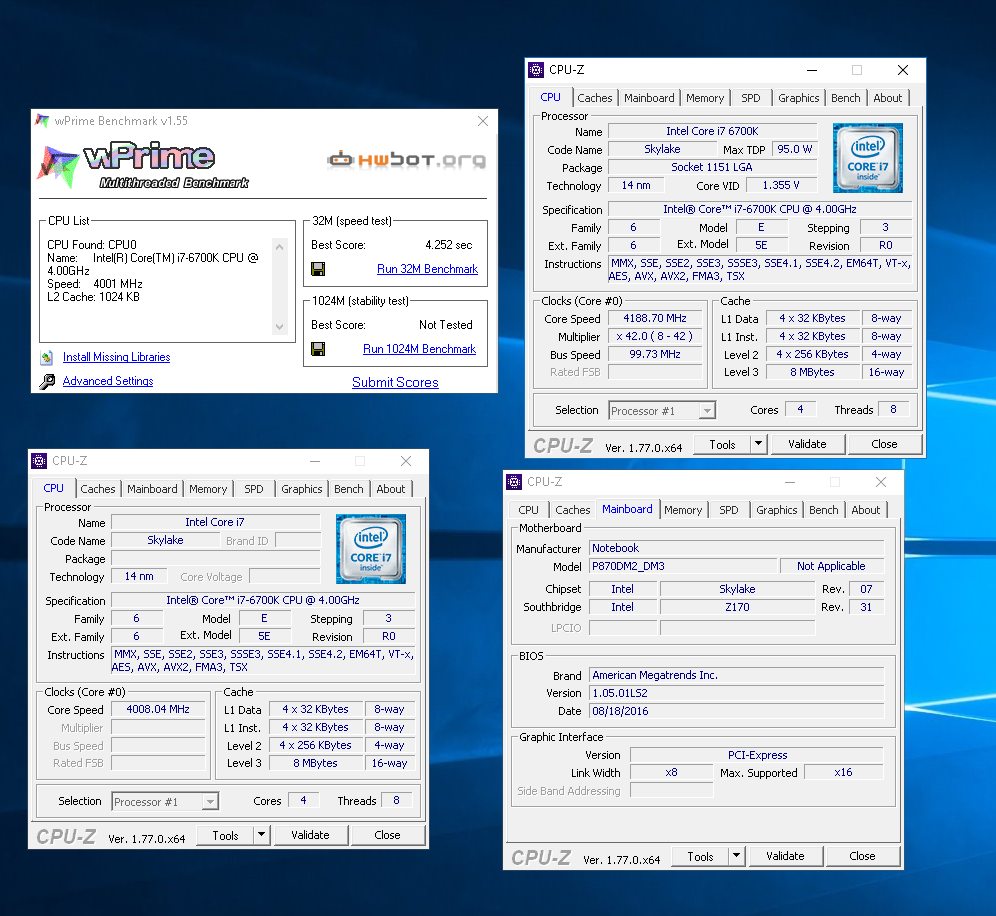Image resolution: width=996 pixels, height=916 pixels.
Task: Click Validate in Mainboard CPU-Z window
Action: pos(785,856)
